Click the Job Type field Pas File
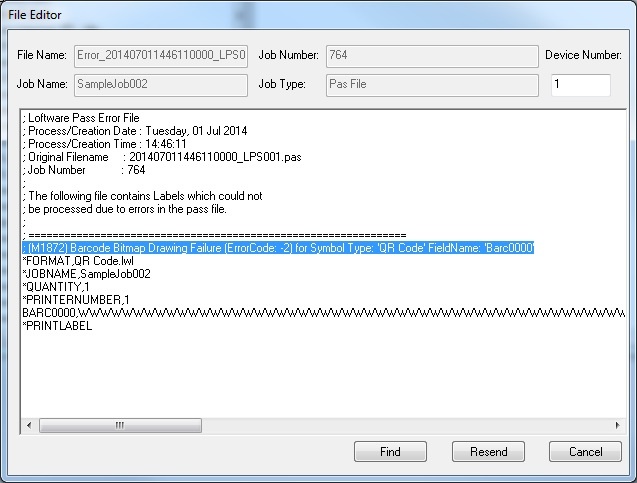The image size is (637, 483). (x=432, y=85)
